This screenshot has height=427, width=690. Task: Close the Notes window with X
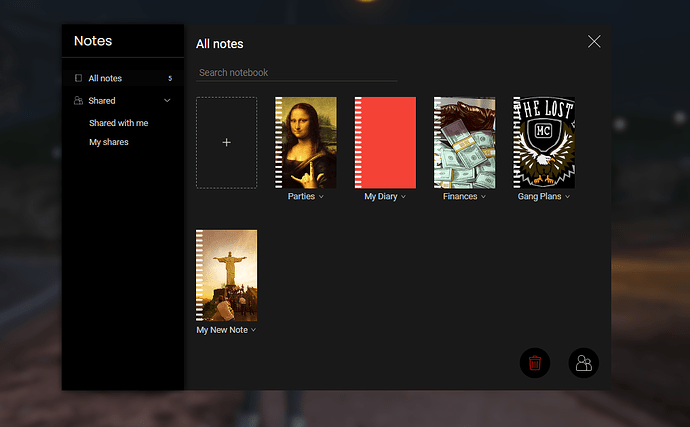(594, 41)
